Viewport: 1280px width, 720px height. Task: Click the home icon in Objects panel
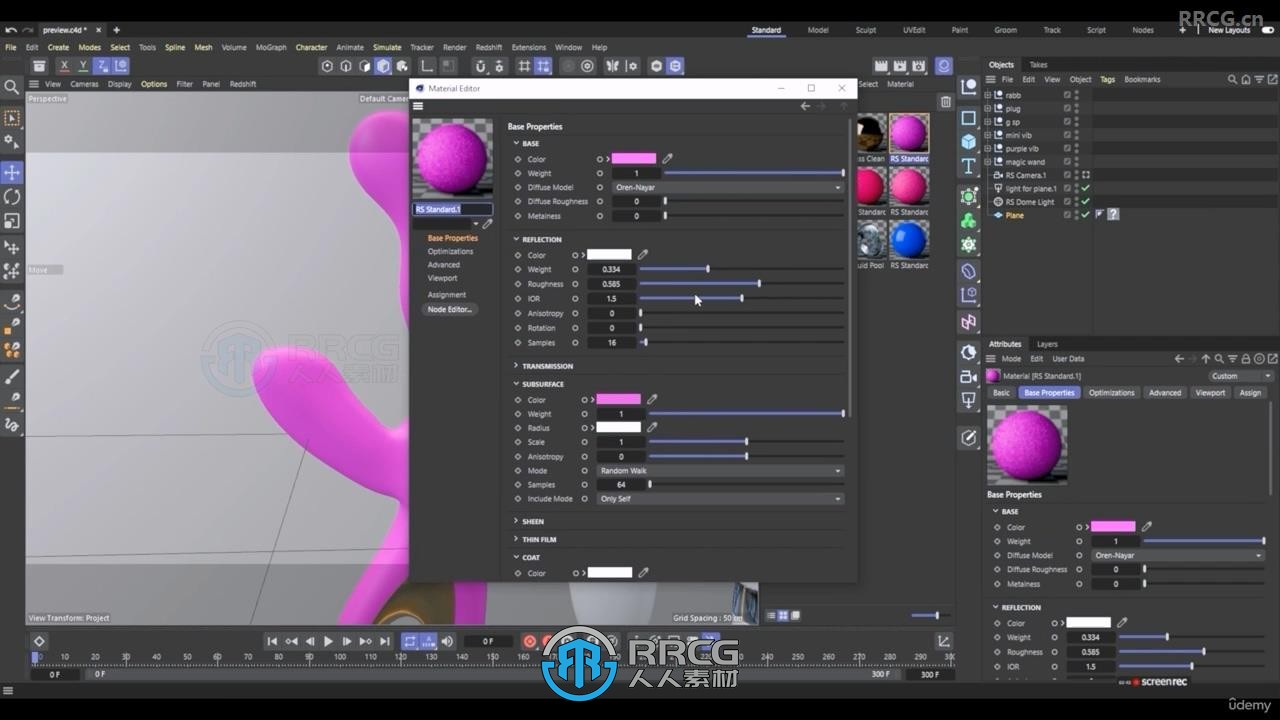(1245, 79)
